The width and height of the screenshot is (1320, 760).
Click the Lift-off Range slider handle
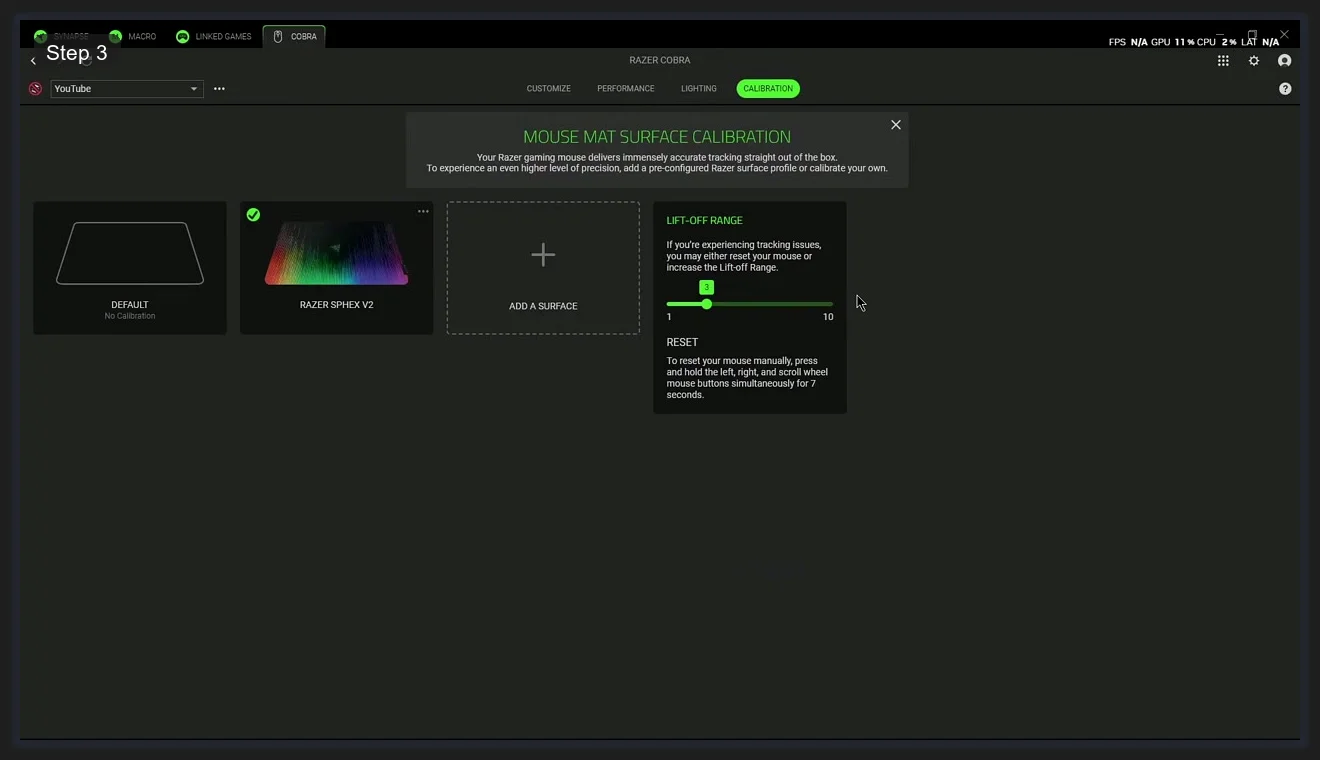click(x=707, y=304)
